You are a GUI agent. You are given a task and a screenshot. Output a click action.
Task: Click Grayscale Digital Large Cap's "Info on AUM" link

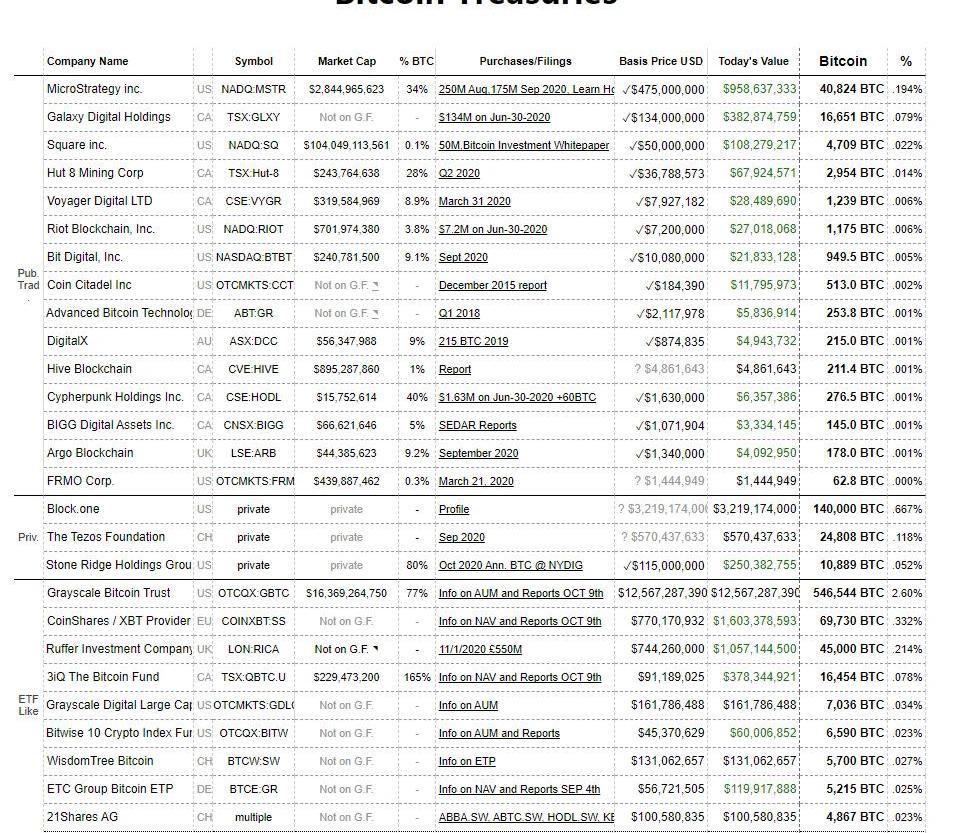468,706
